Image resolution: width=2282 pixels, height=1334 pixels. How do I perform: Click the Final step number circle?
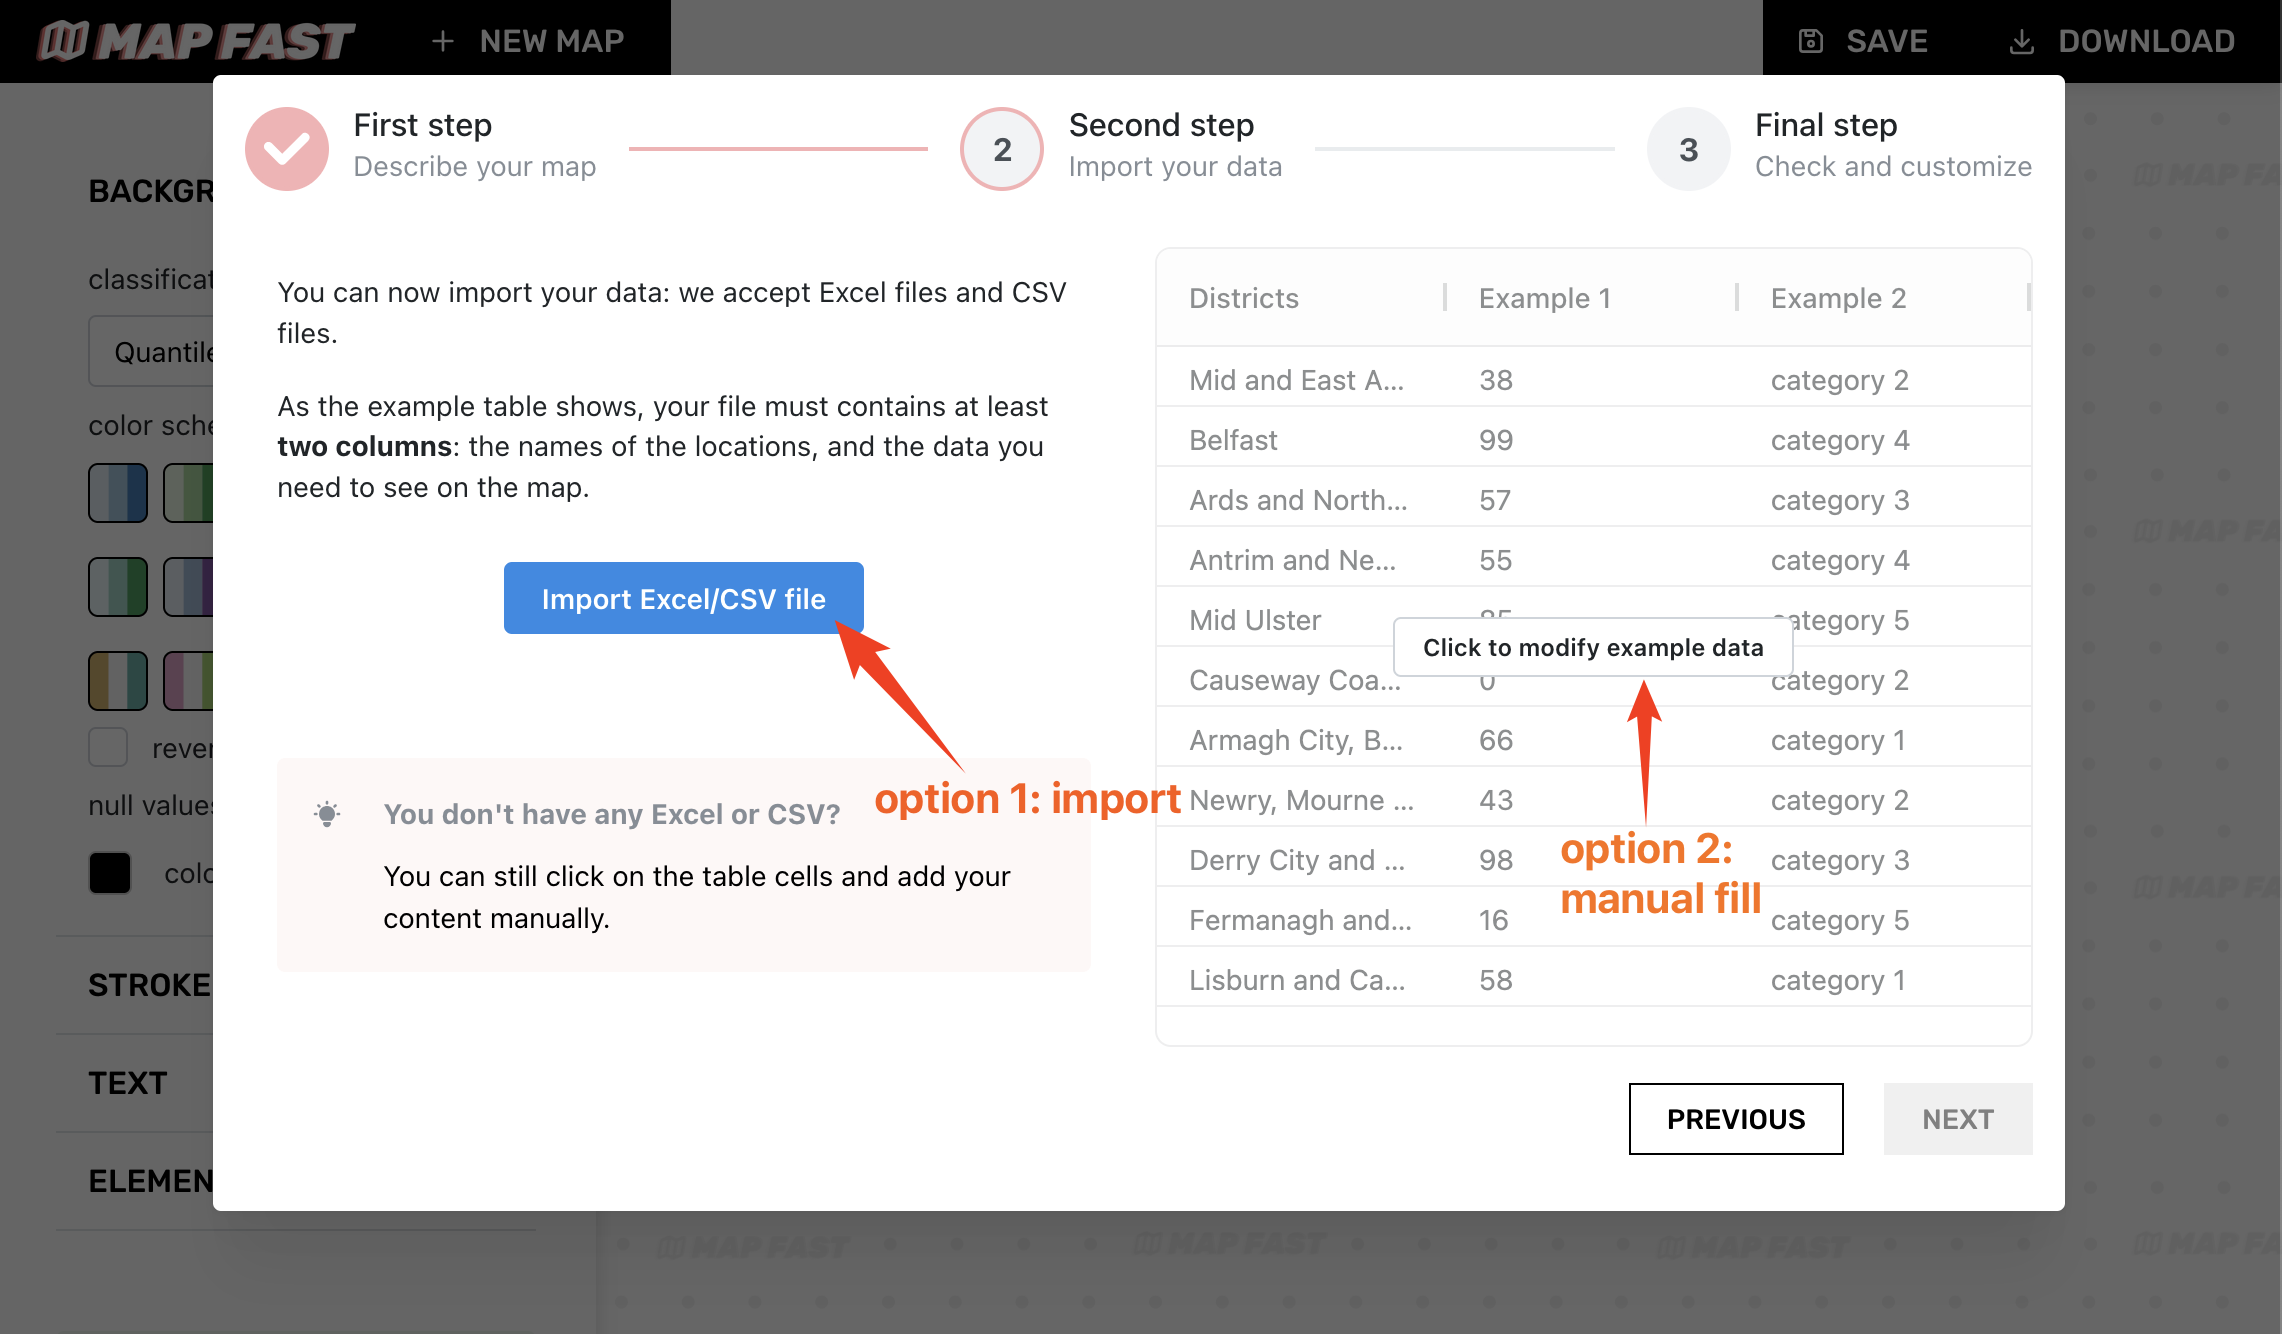pyautogui.click(x=1689, y=149)
